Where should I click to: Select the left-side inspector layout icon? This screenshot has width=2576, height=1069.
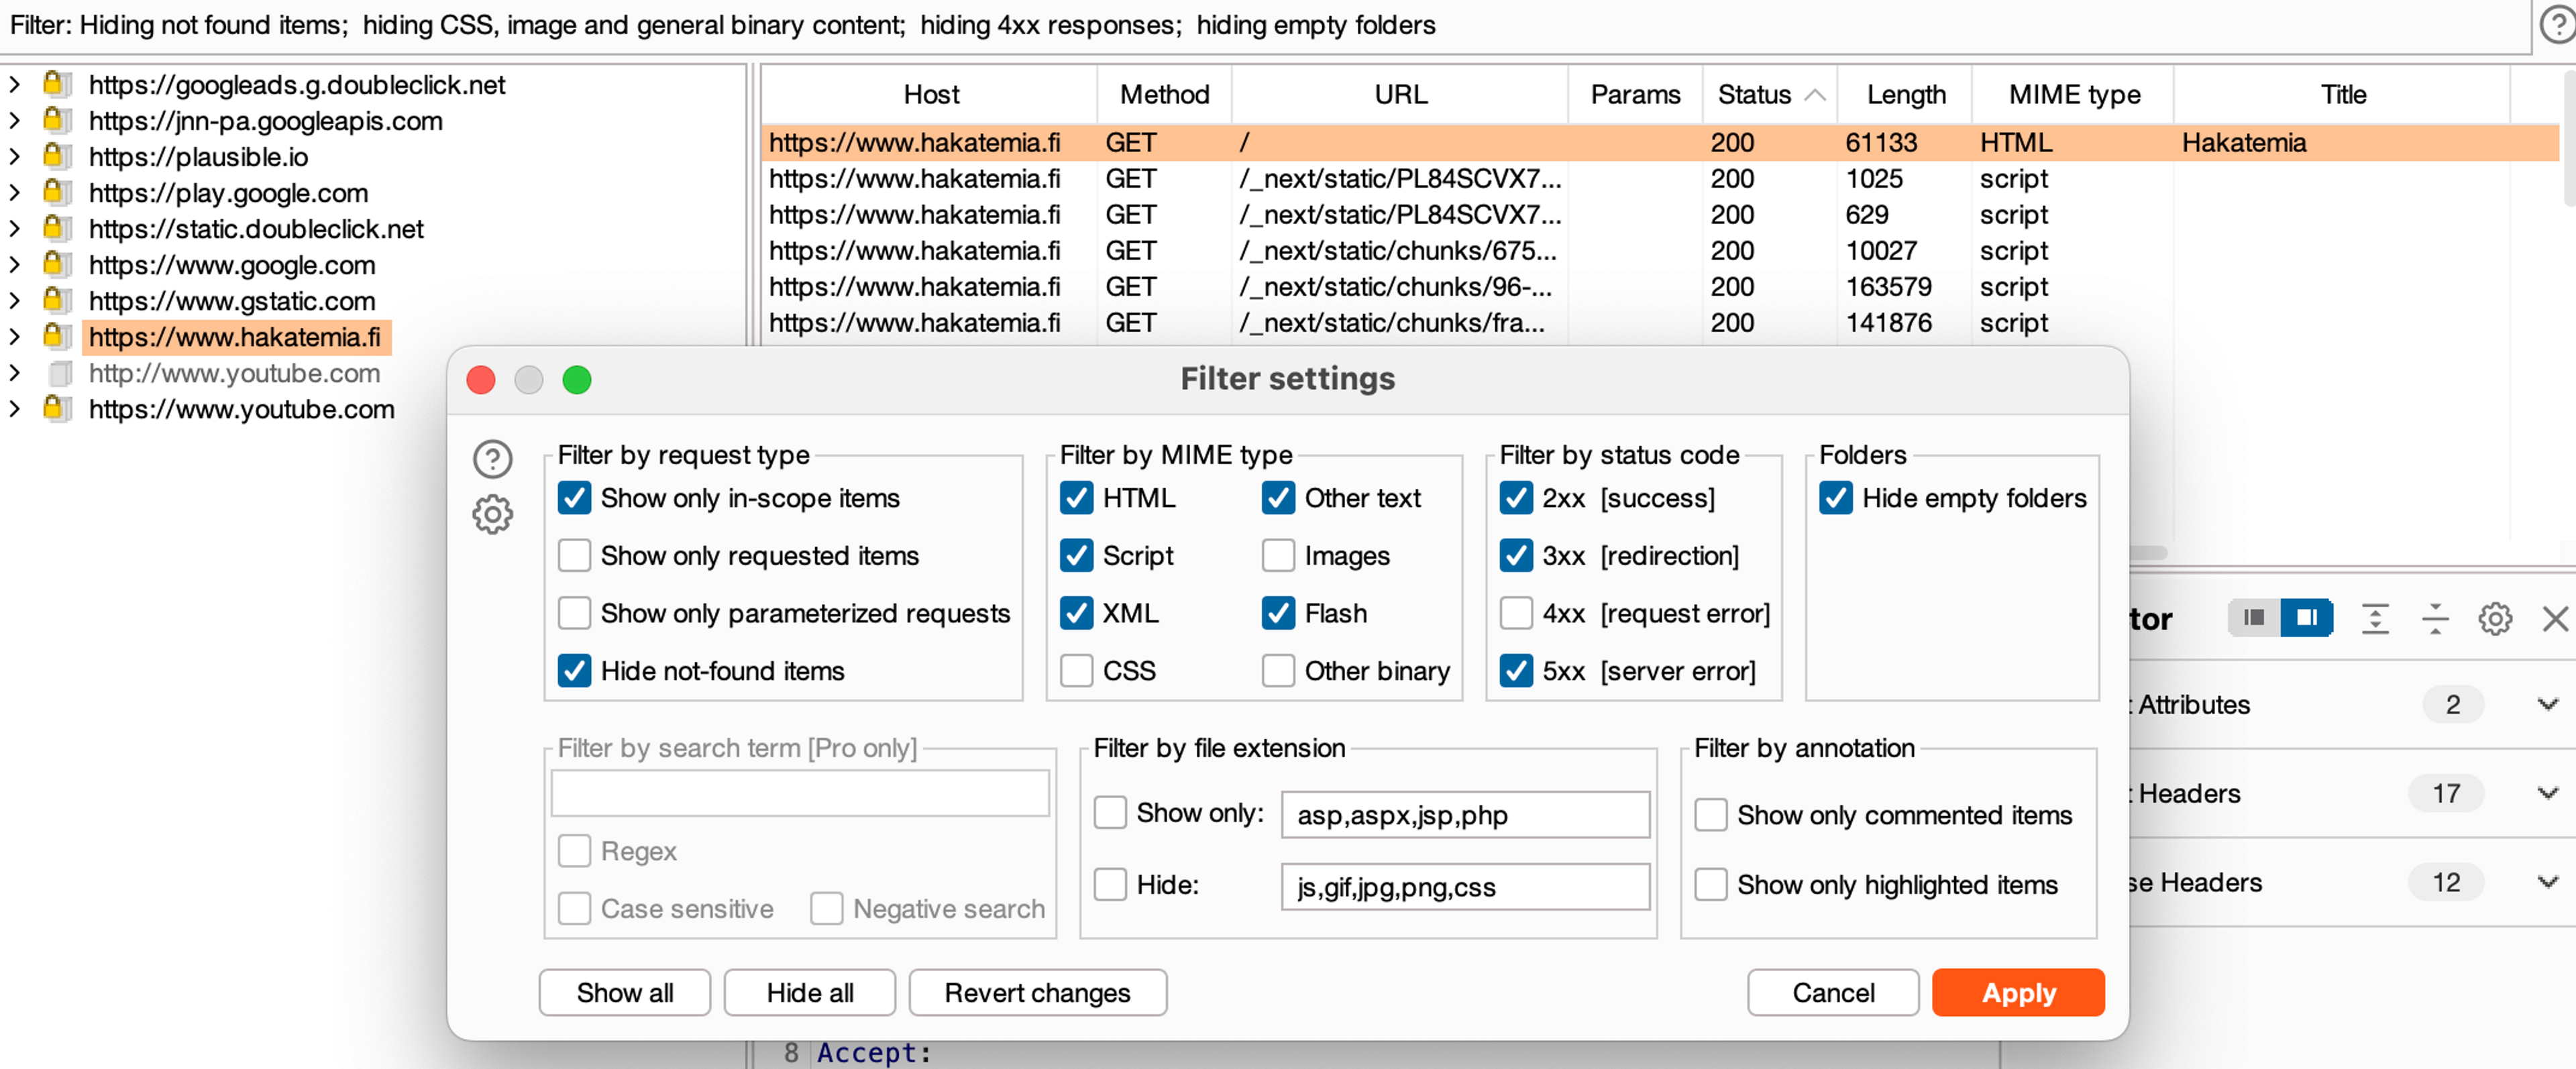pos(2254,618)
